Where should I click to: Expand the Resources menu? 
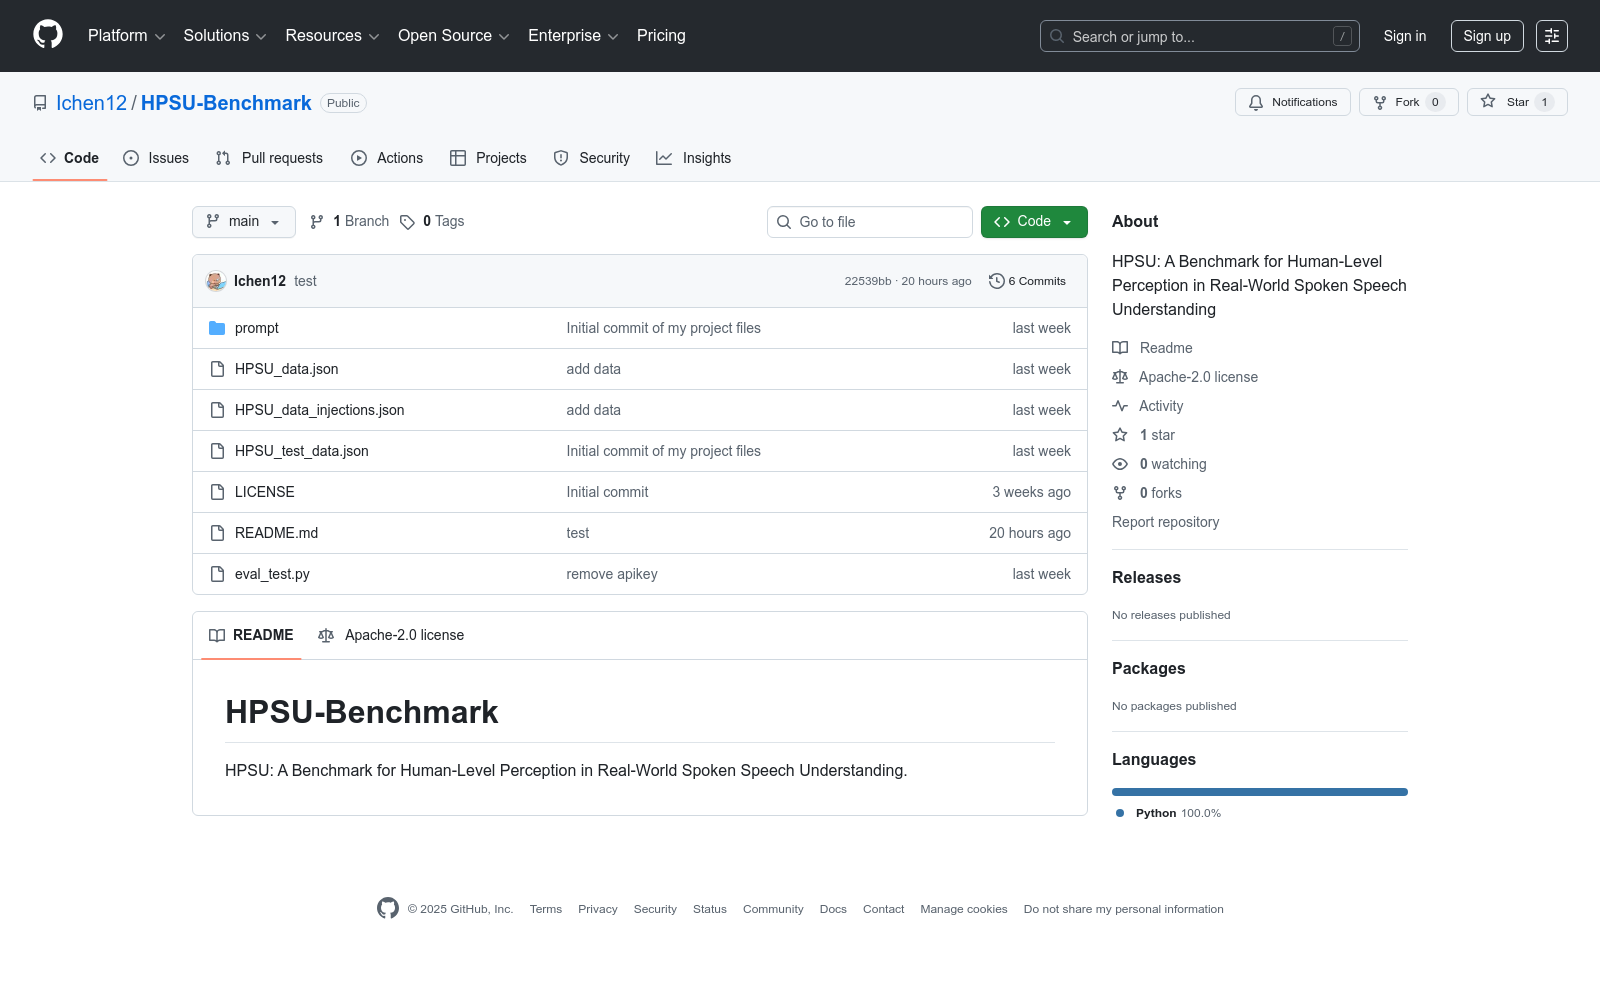(333, 36)
